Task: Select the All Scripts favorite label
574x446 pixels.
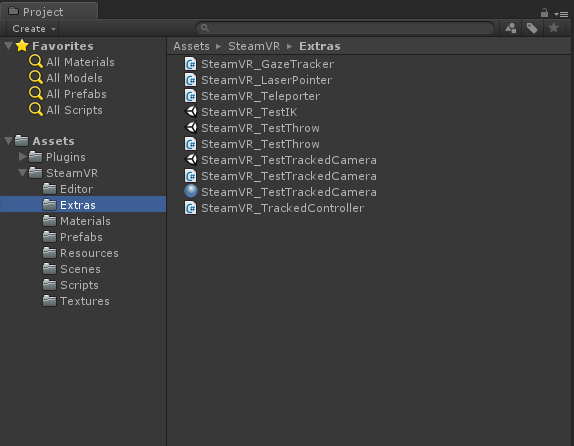Action: (x=74, y=110)
